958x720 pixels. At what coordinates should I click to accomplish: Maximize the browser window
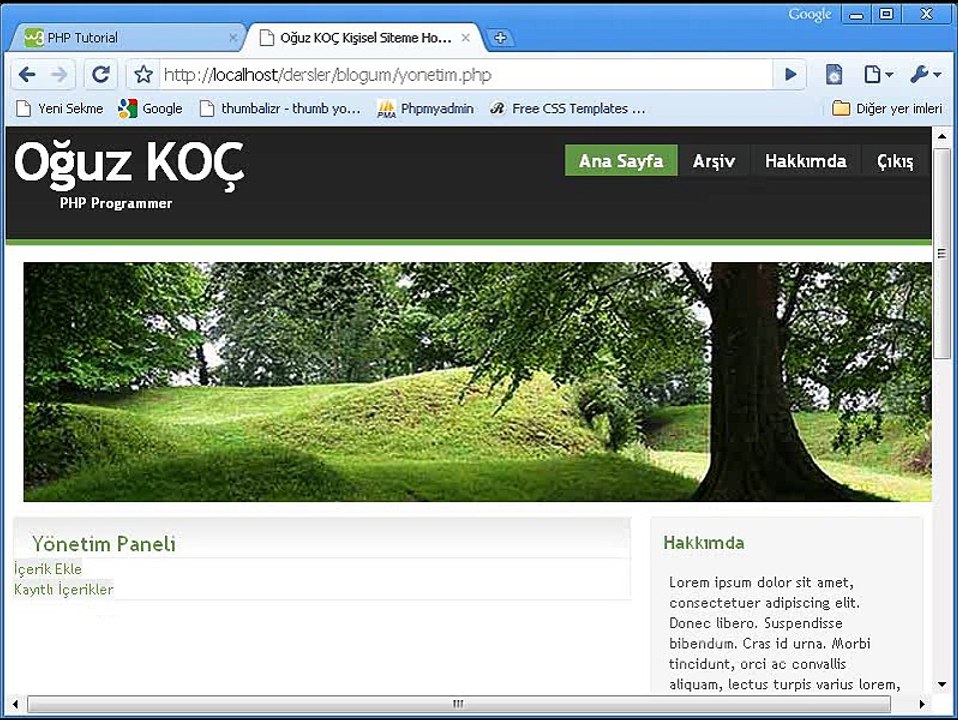pos(886,14)
